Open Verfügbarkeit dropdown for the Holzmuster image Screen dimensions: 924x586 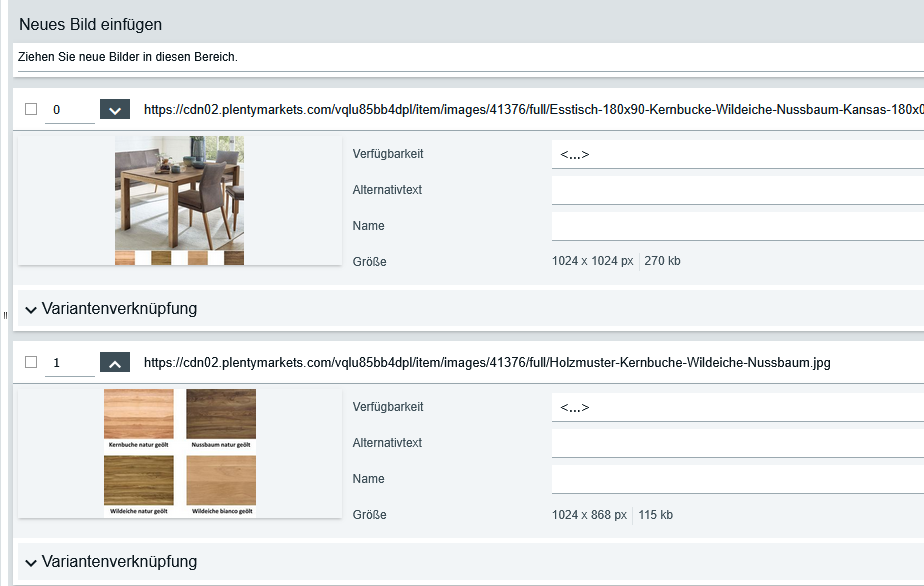736,408
